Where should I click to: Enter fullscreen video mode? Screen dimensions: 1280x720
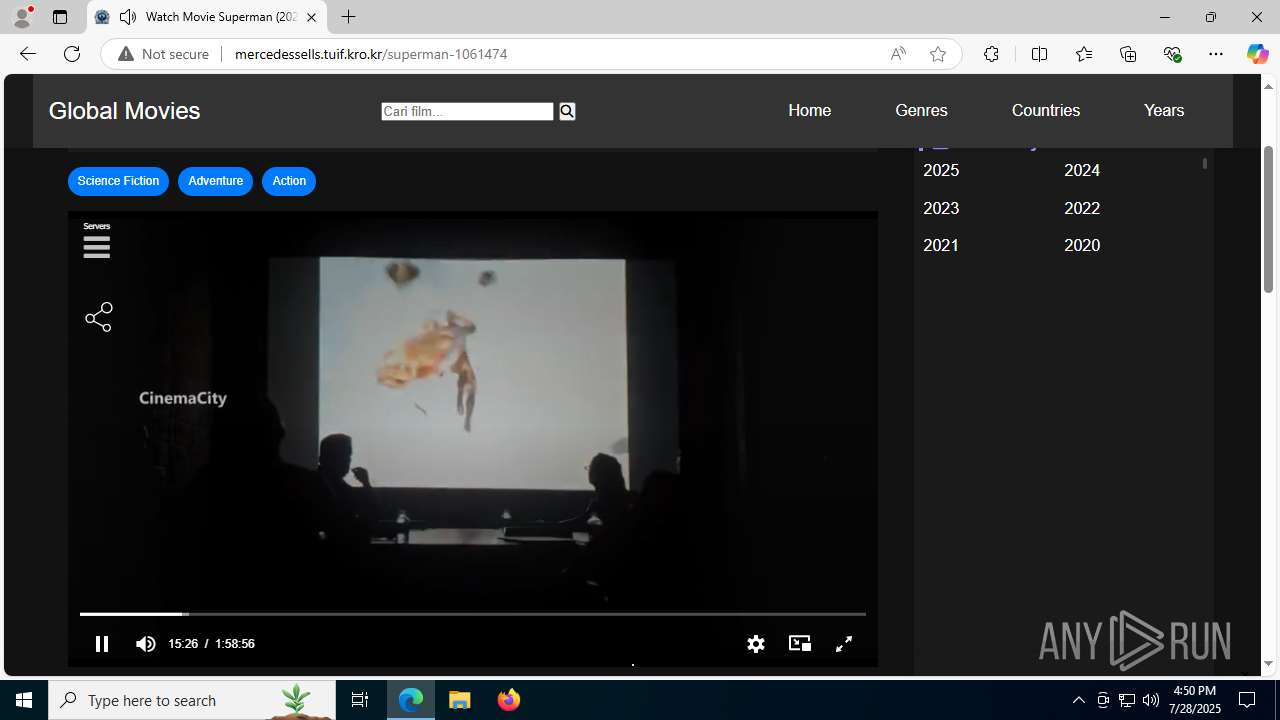tap(844, 644)
